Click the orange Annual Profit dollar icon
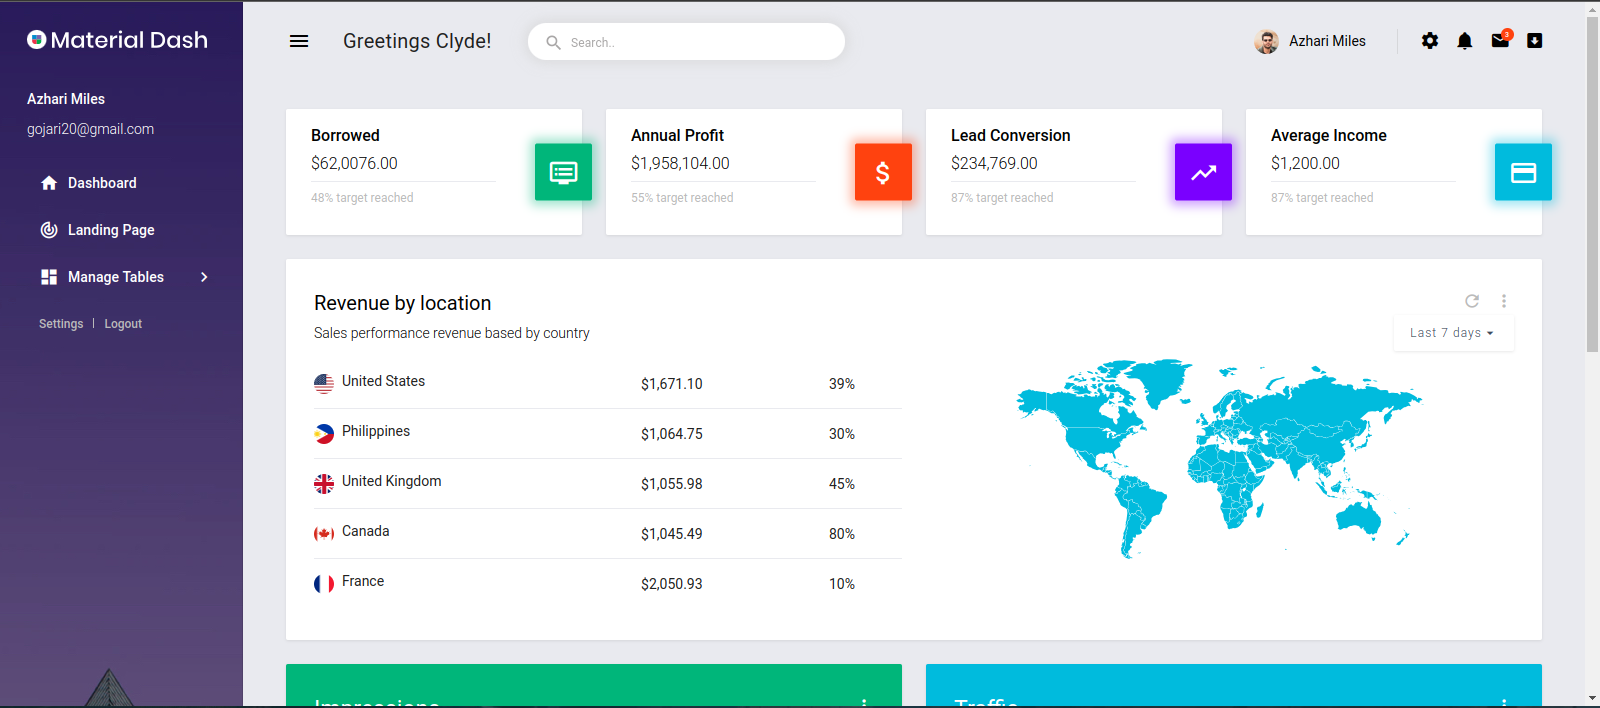1600x708 pixels. (883, 172)
